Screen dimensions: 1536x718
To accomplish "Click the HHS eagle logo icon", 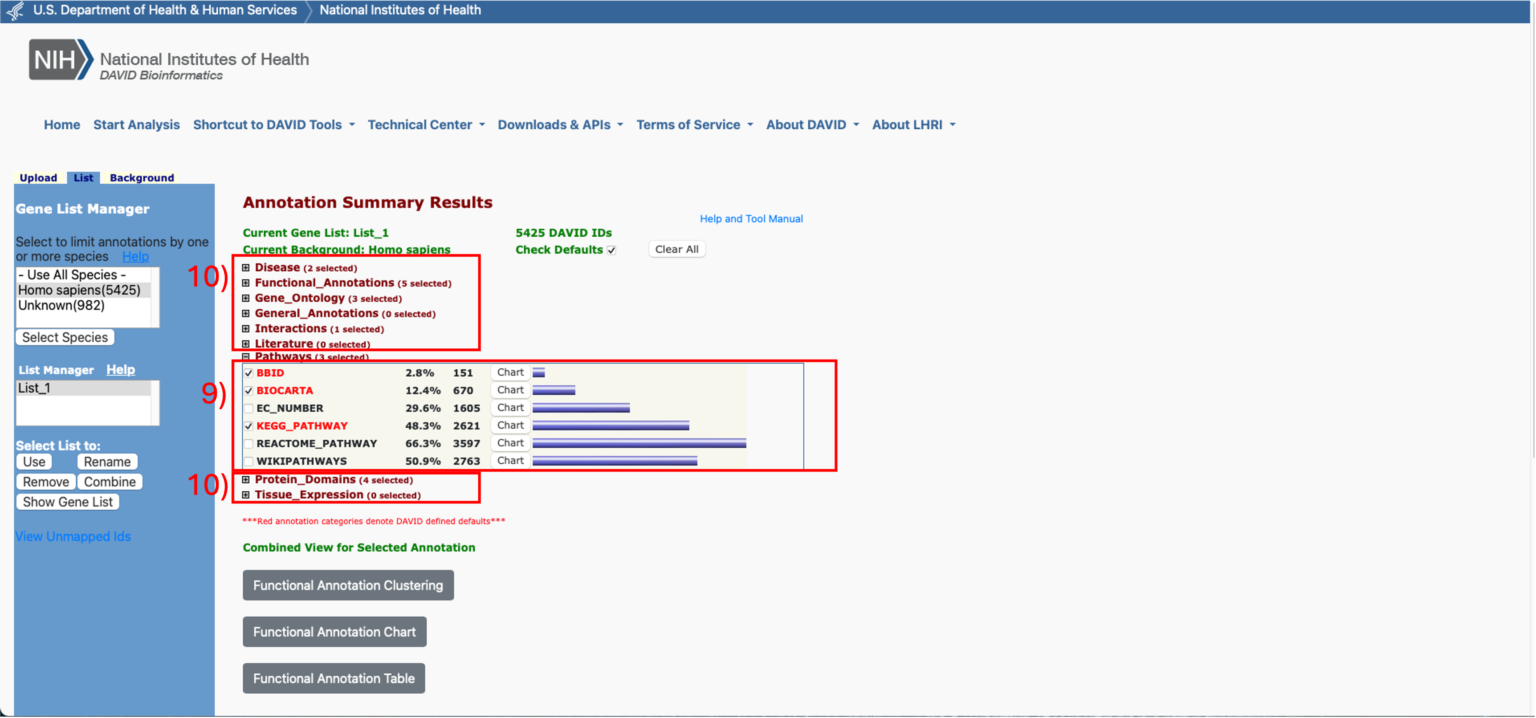I will (15, 11).
